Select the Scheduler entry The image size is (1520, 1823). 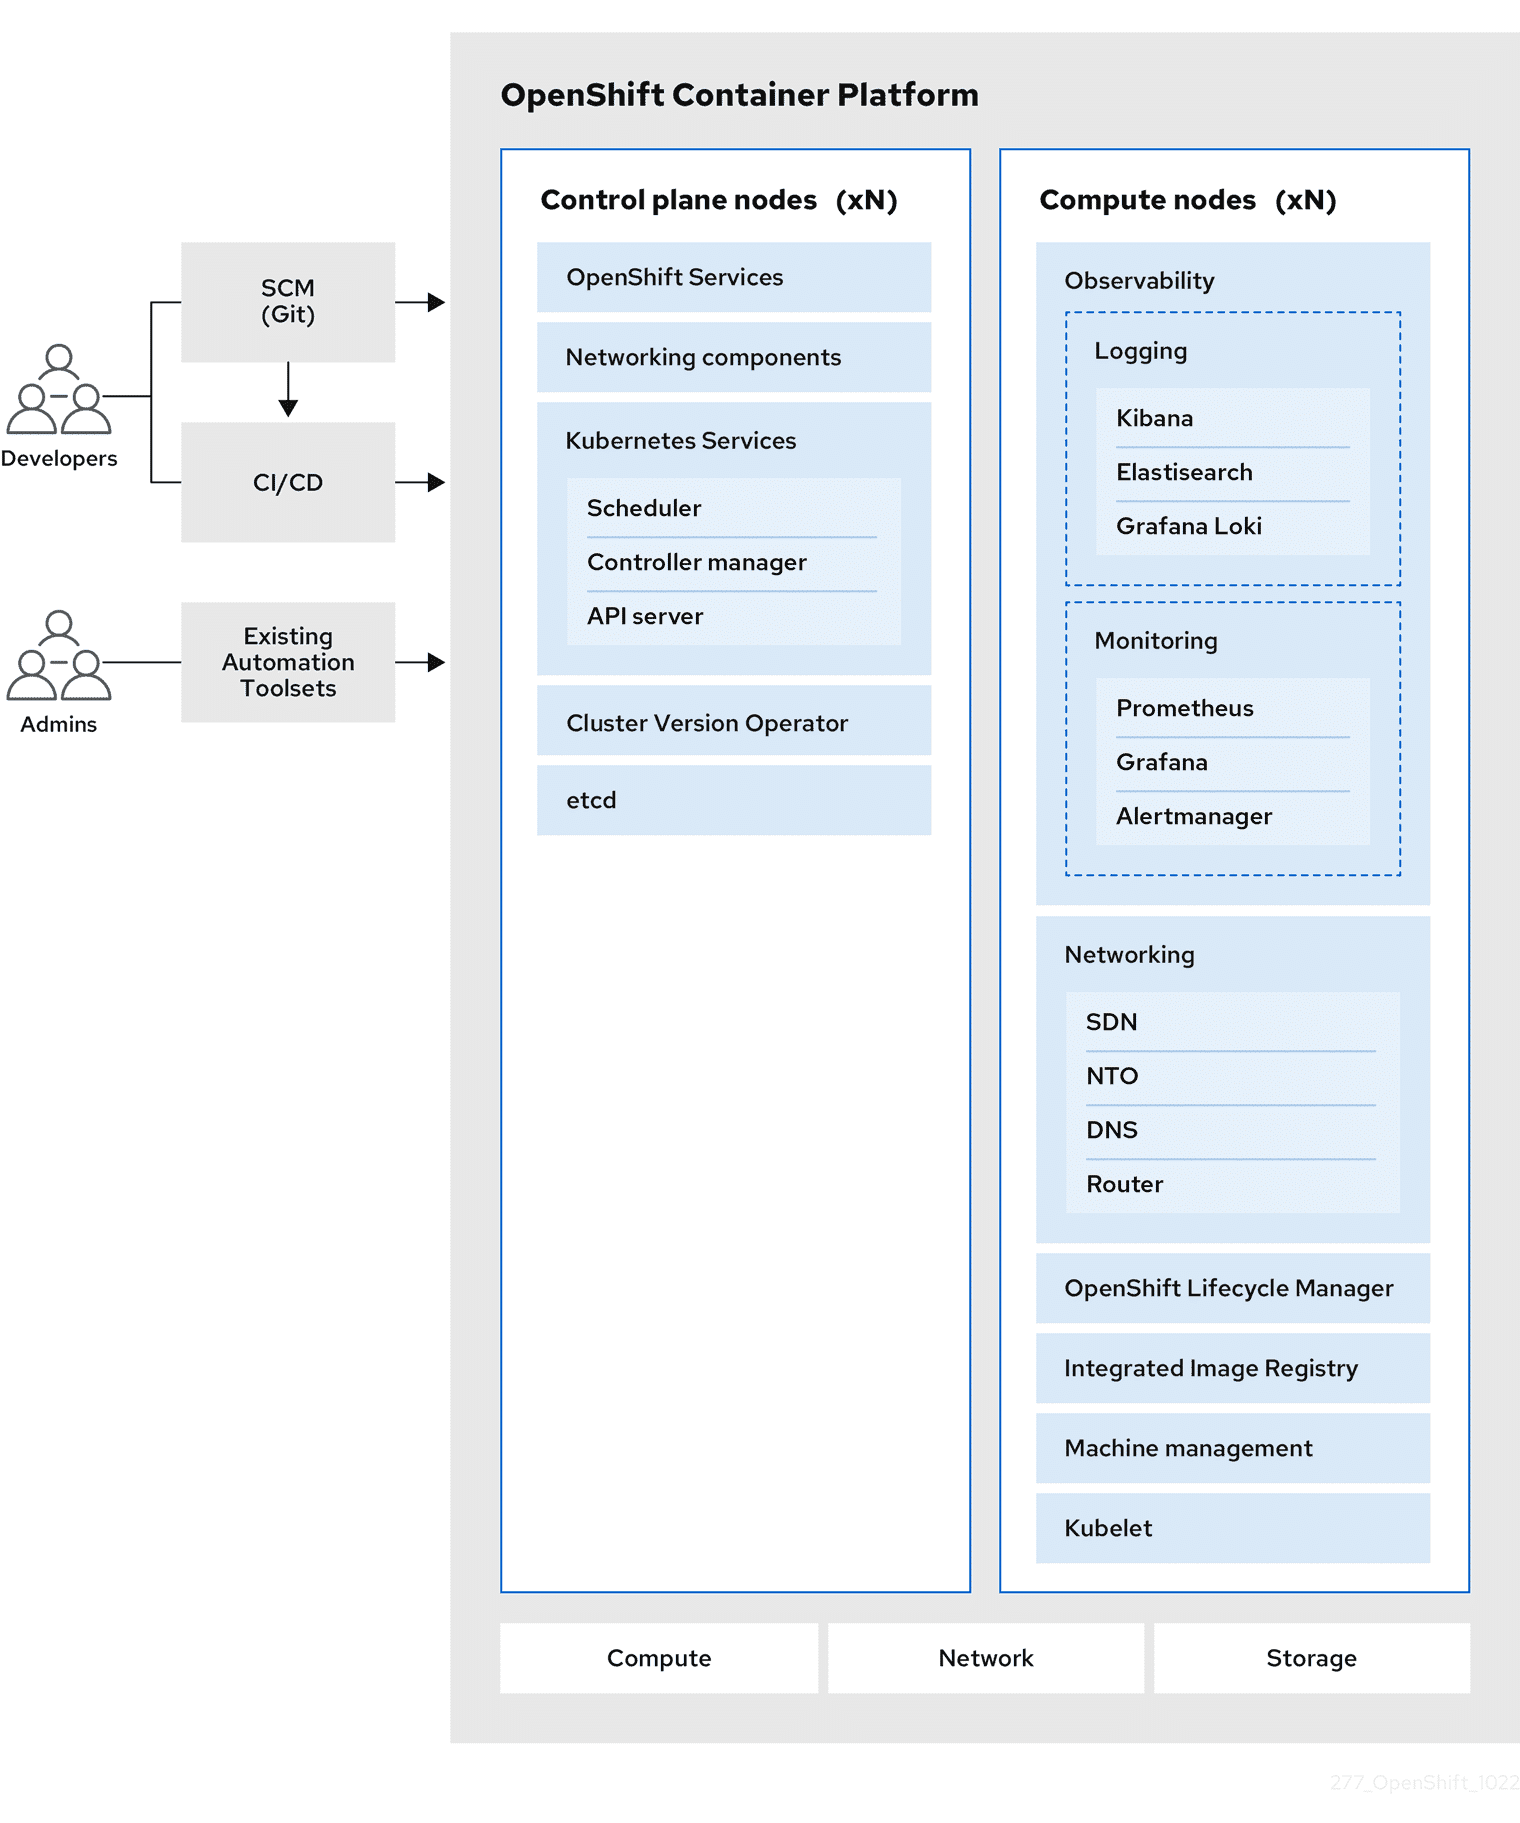tap(732, 508)
